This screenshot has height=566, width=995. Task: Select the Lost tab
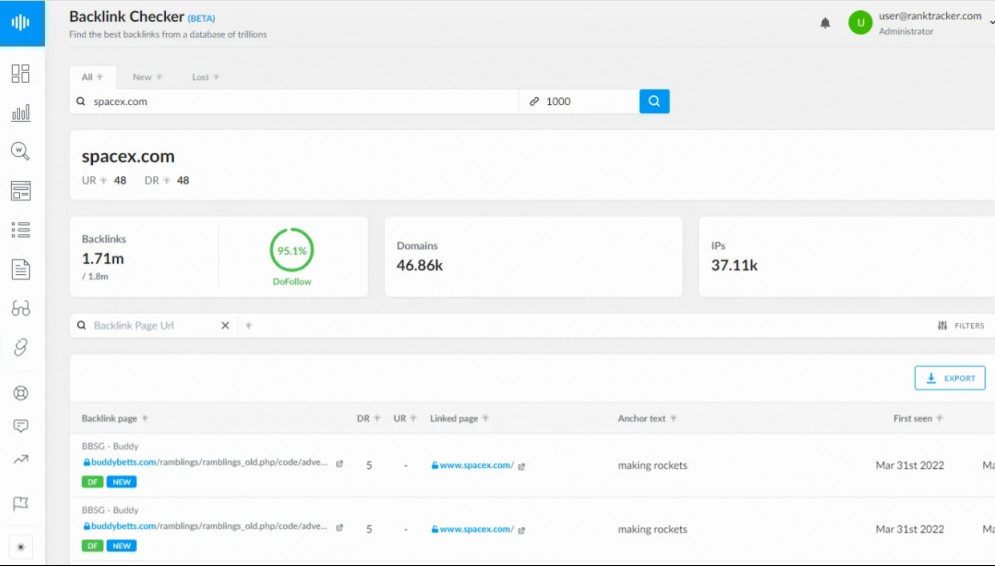(x=205, y=77)
